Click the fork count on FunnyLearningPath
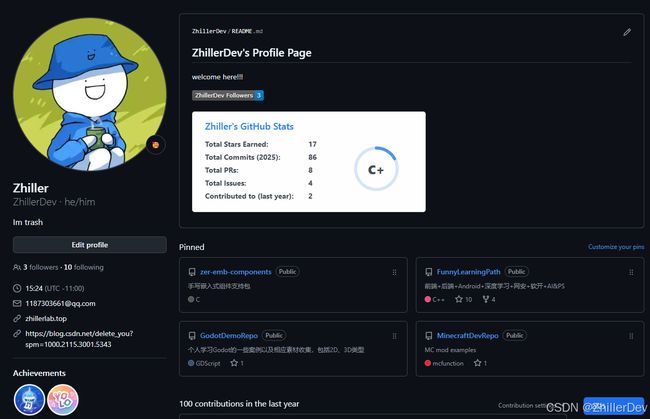This screenshot has width=650, height=419. click(x=489, y=299)
